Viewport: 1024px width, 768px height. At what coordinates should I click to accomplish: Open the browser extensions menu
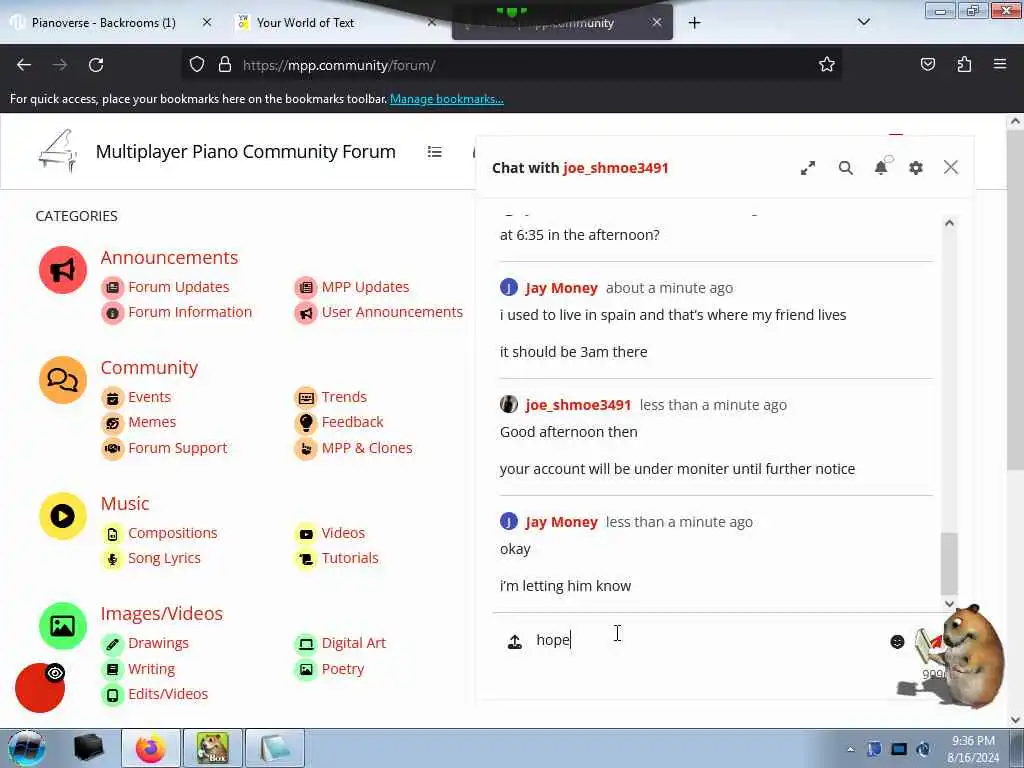coord(964,64)
